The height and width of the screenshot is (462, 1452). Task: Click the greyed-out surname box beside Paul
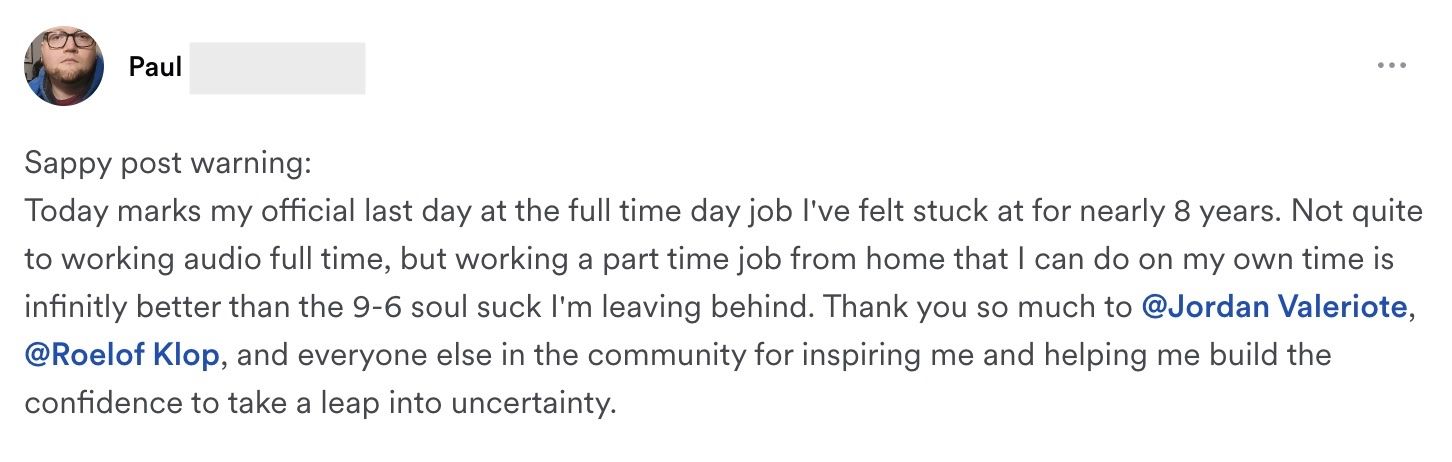click(x=277, y=68)
